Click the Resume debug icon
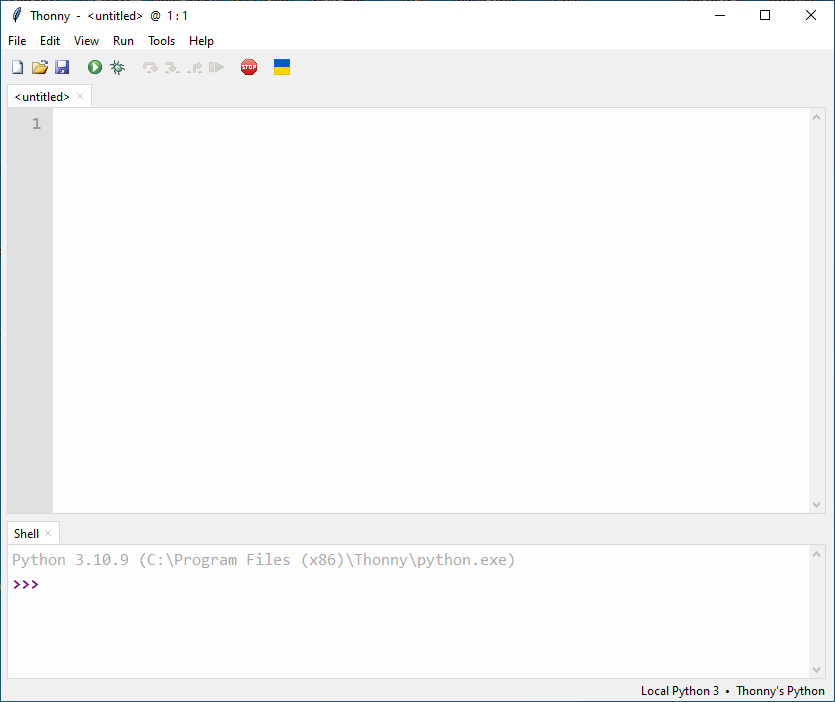This screenshot has height=702, width=835. point(216,67)
